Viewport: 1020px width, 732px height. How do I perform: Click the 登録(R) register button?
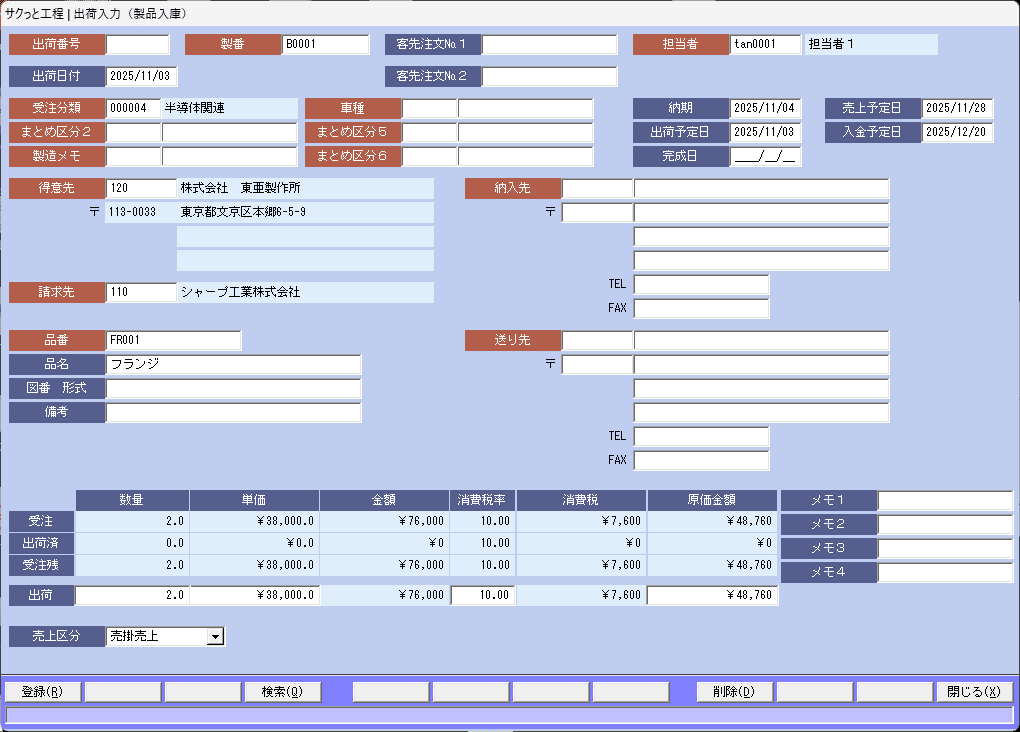pos(42,692)
